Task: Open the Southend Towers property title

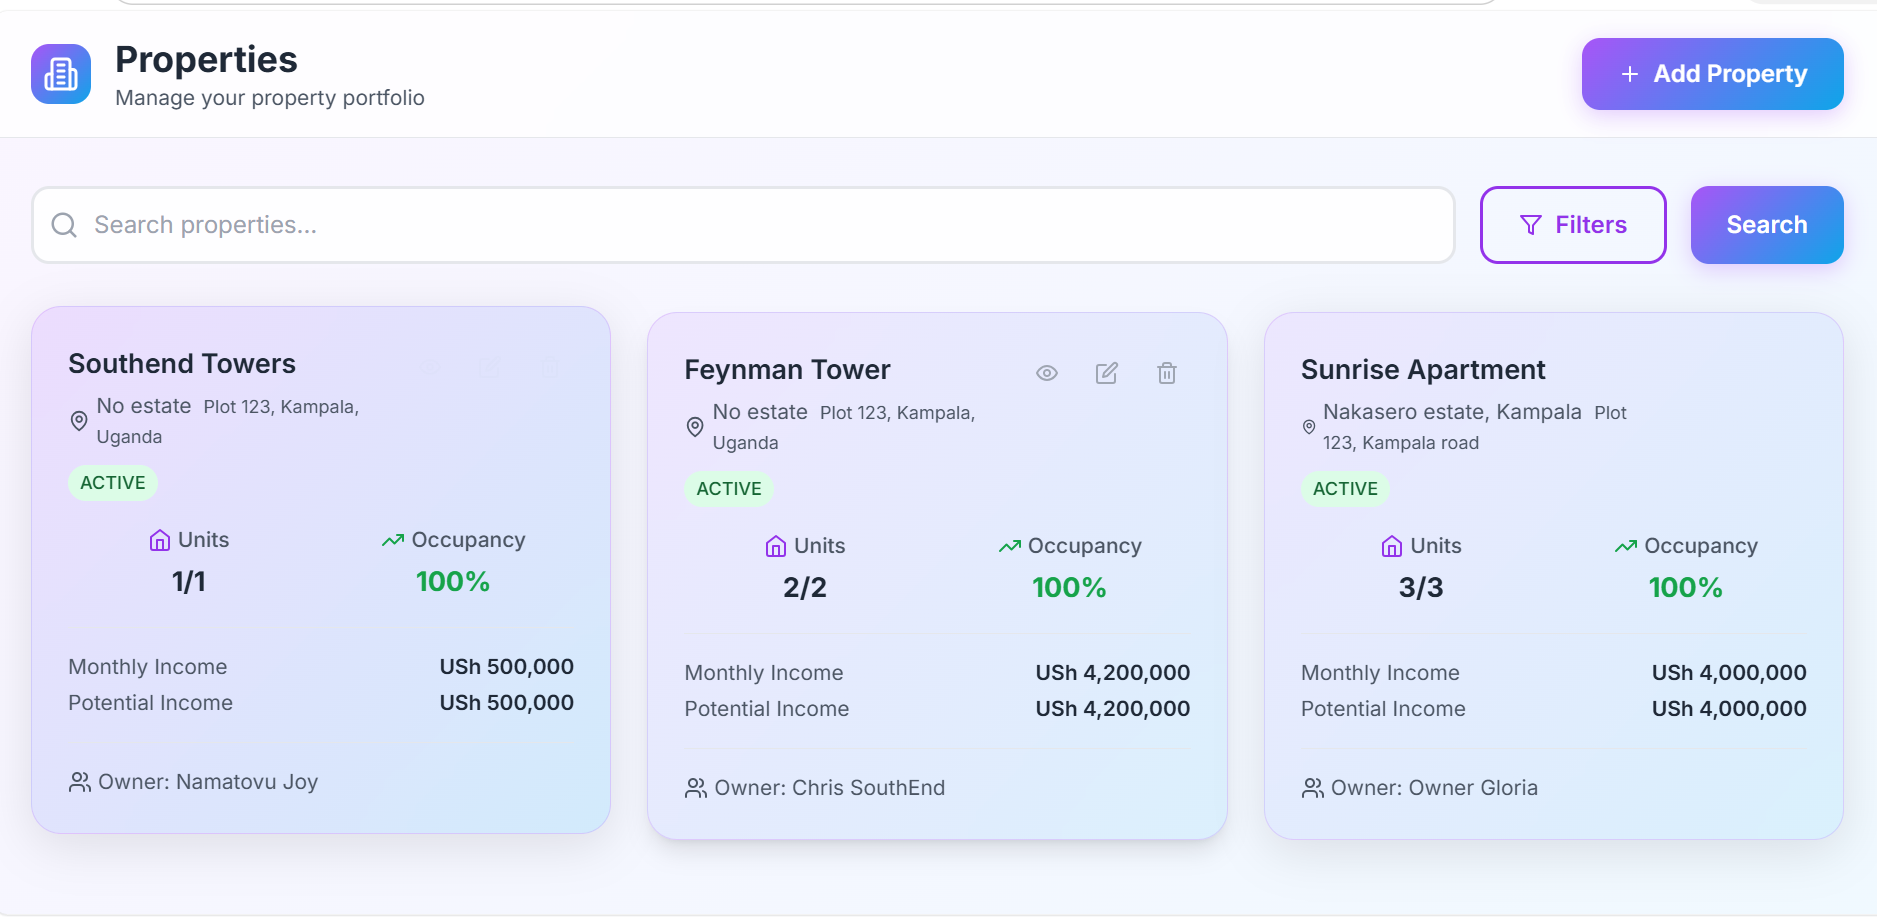Action: (x=182, y=364)
